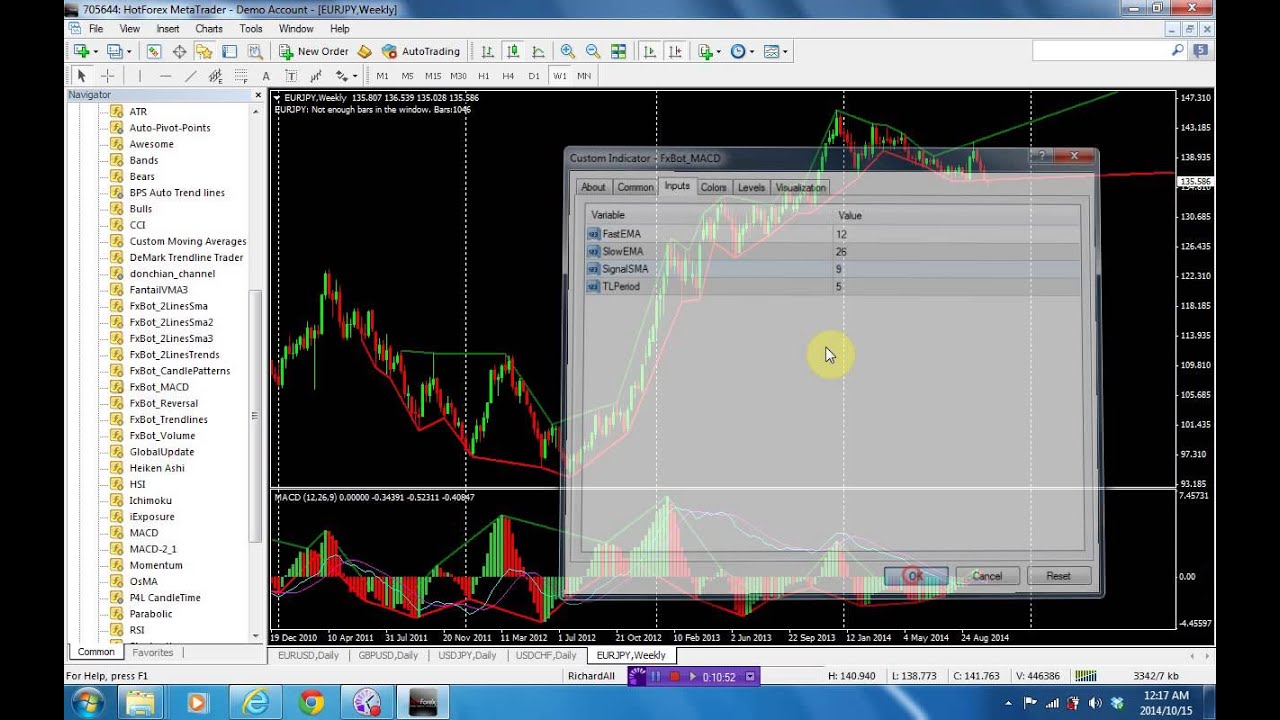Select the Fibonacci Retracement tool
Image resolution: width=1280 pixels, height=720 pixels.
click(x=240, y=76)
